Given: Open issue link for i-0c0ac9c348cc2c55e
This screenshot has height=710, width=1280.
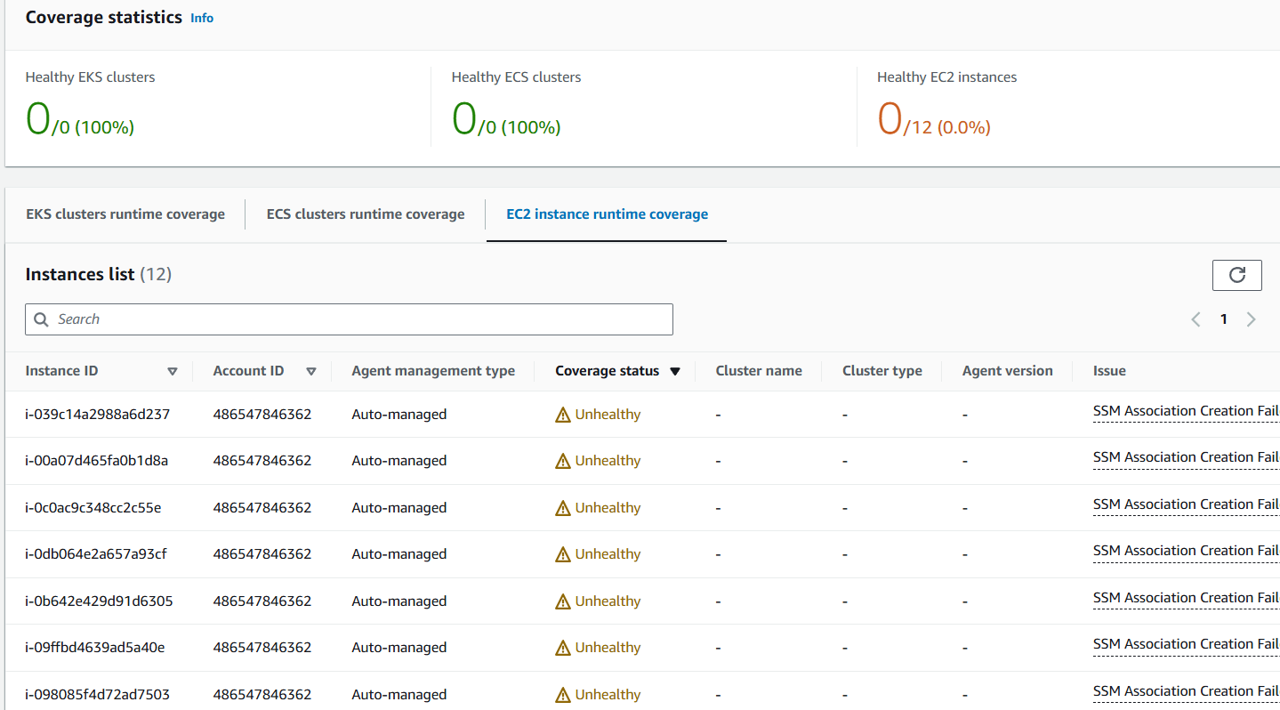Looking at the screenshot, I should (x=1186, y=504).
